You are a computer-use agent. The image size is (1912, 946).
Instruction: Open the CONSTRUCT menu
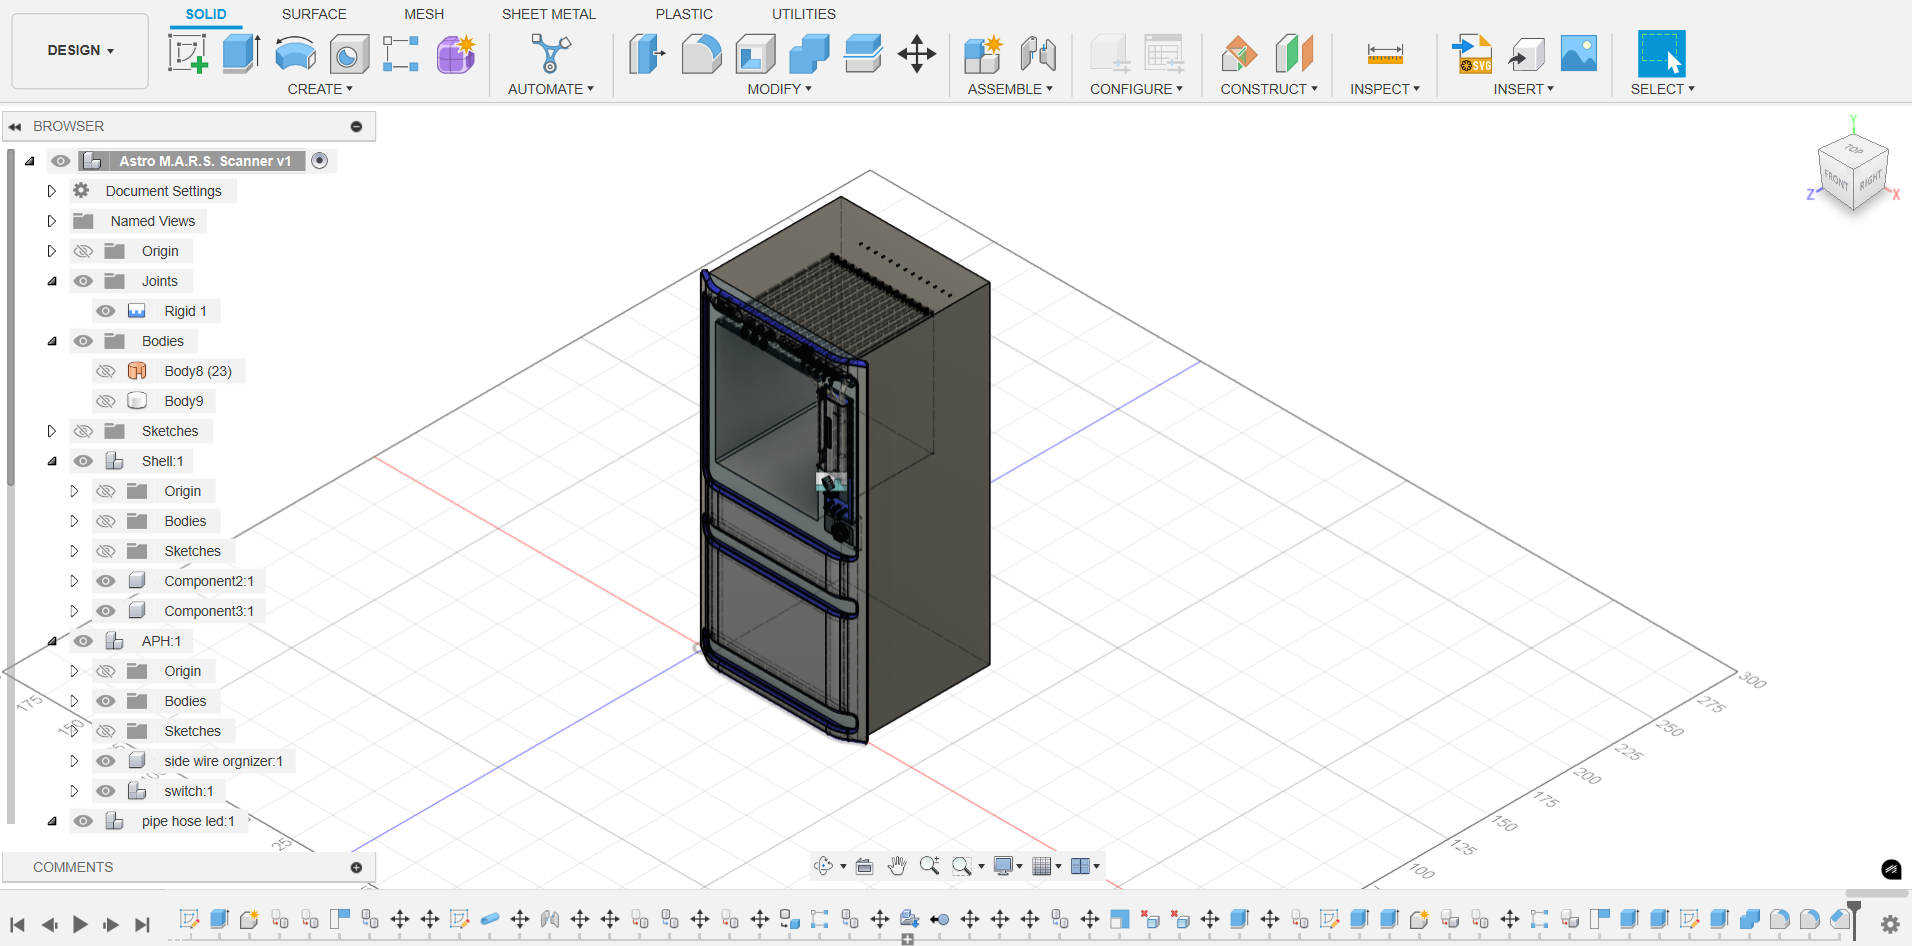1269,89
